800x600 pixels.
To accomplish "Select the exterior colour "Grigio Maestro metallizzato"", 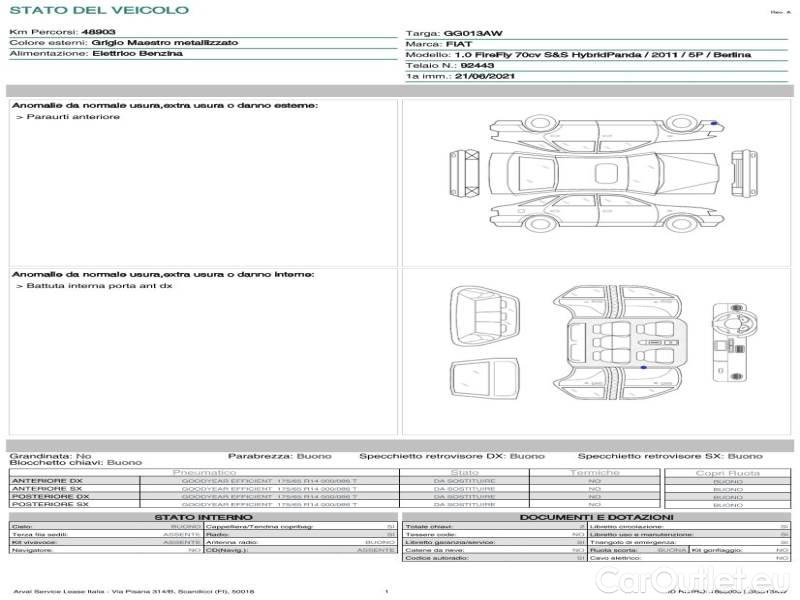I will (x=165, y=43).
